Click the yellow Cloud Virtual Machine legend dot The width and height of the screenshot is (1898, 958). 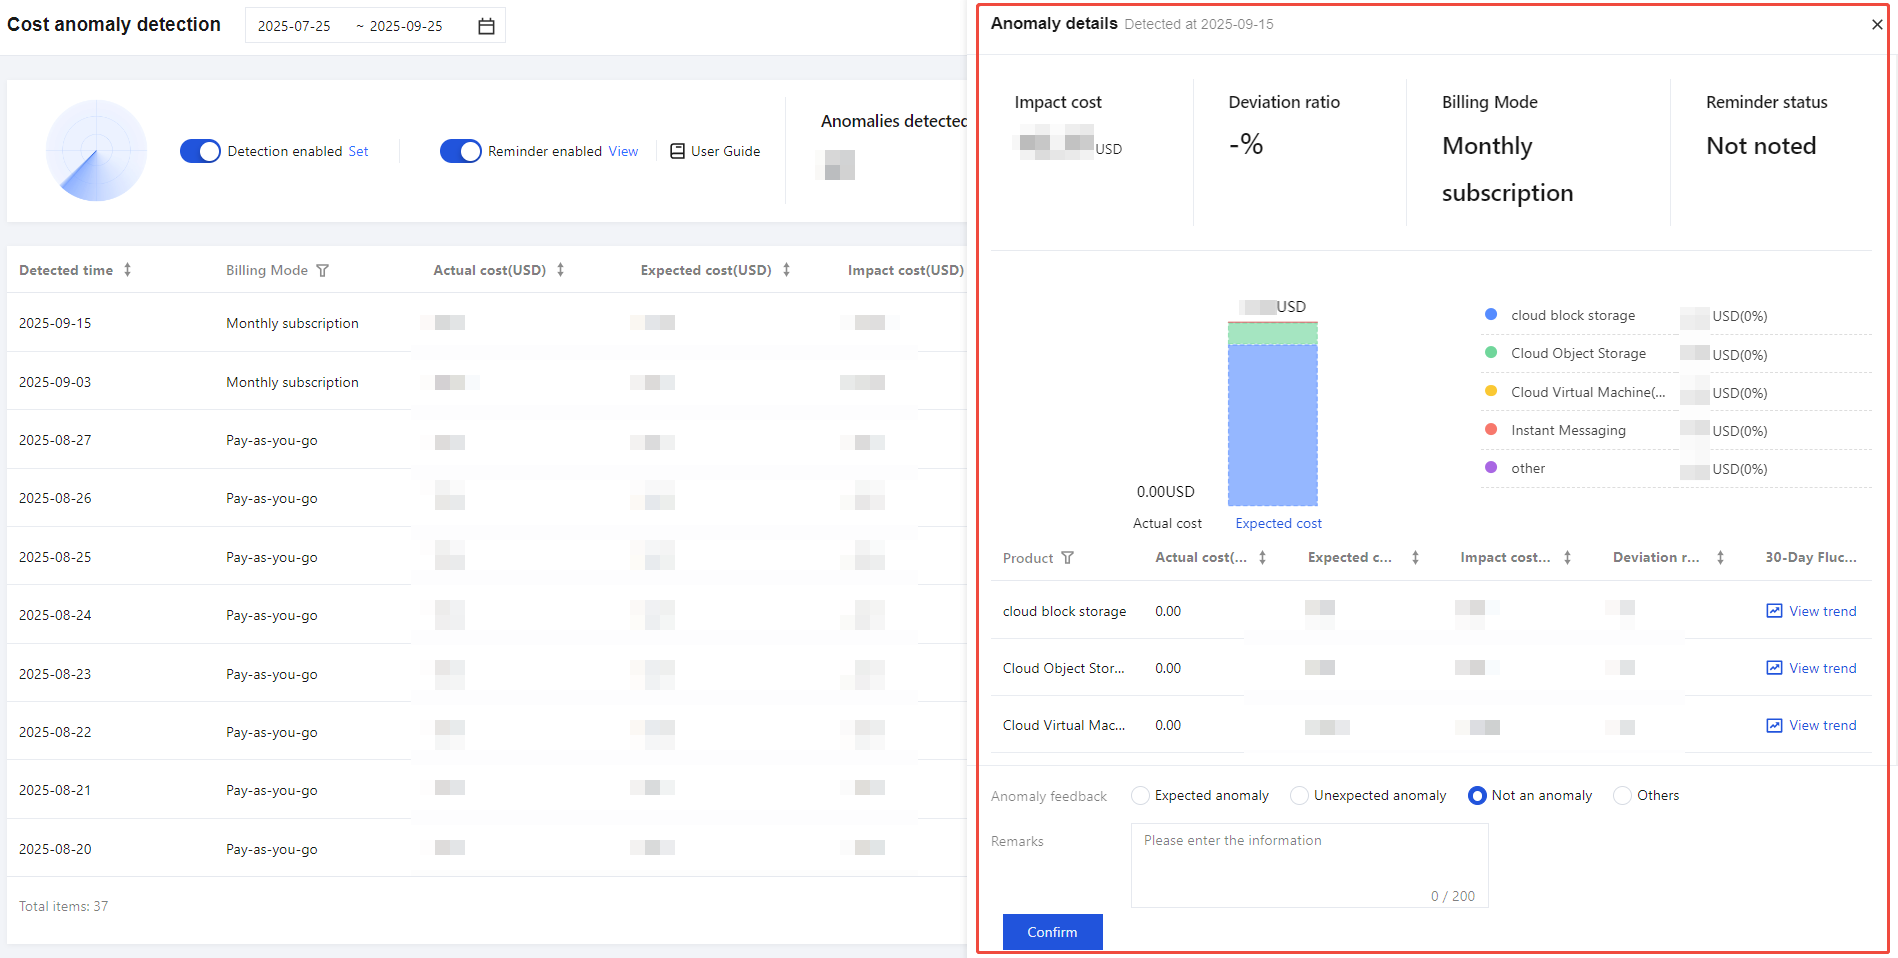[1491, 391]
